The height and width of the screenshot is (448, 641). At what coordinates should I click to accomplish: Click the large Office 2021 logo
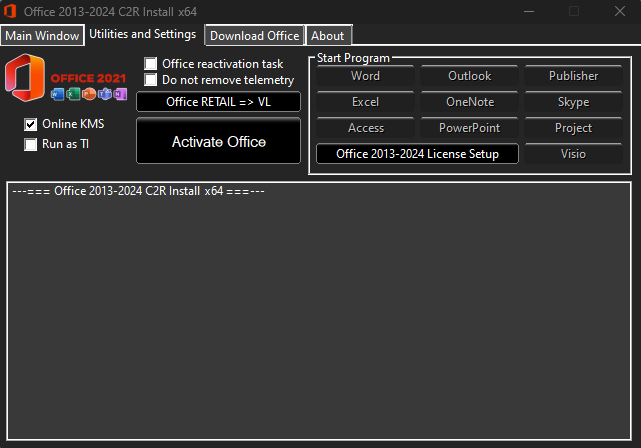pos(25,78)
